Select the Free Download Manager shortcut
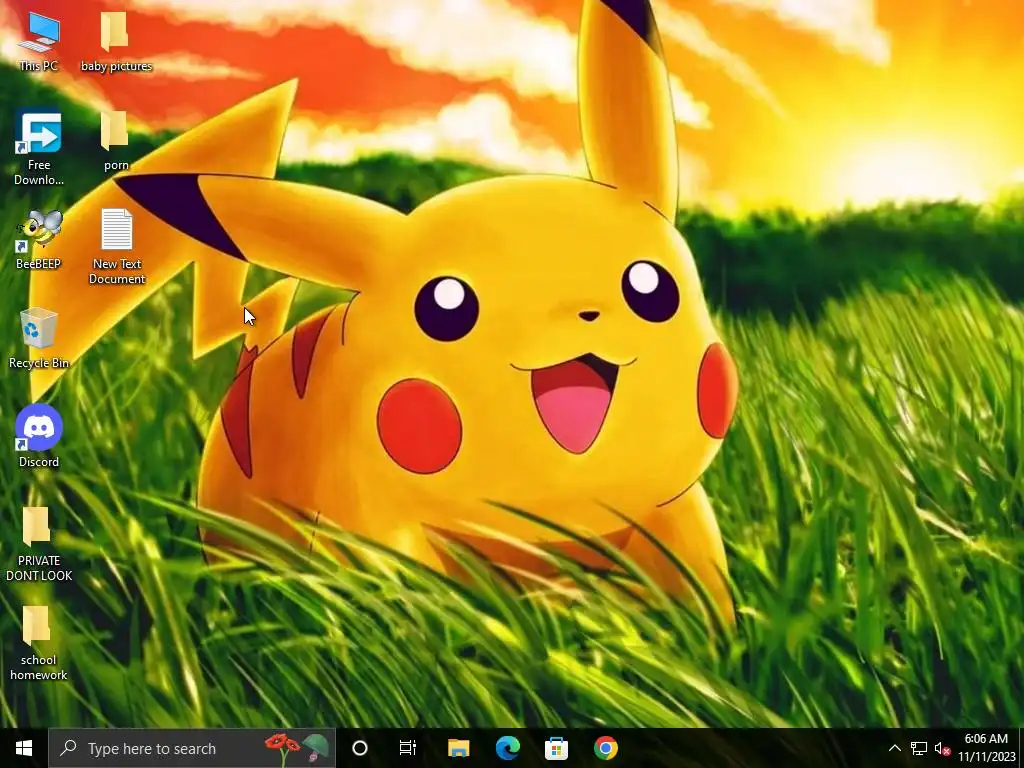Viewport: 1024px width, 768px height. [x=39, y=148]
